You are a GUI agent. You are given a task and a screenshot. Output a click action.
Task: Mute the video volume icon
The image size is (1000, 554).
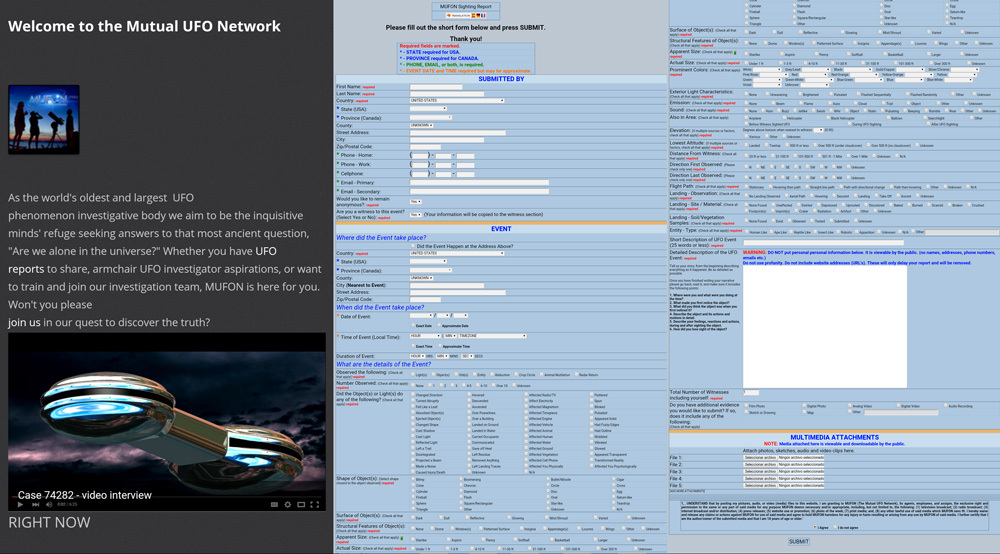(x=48, y=503)
